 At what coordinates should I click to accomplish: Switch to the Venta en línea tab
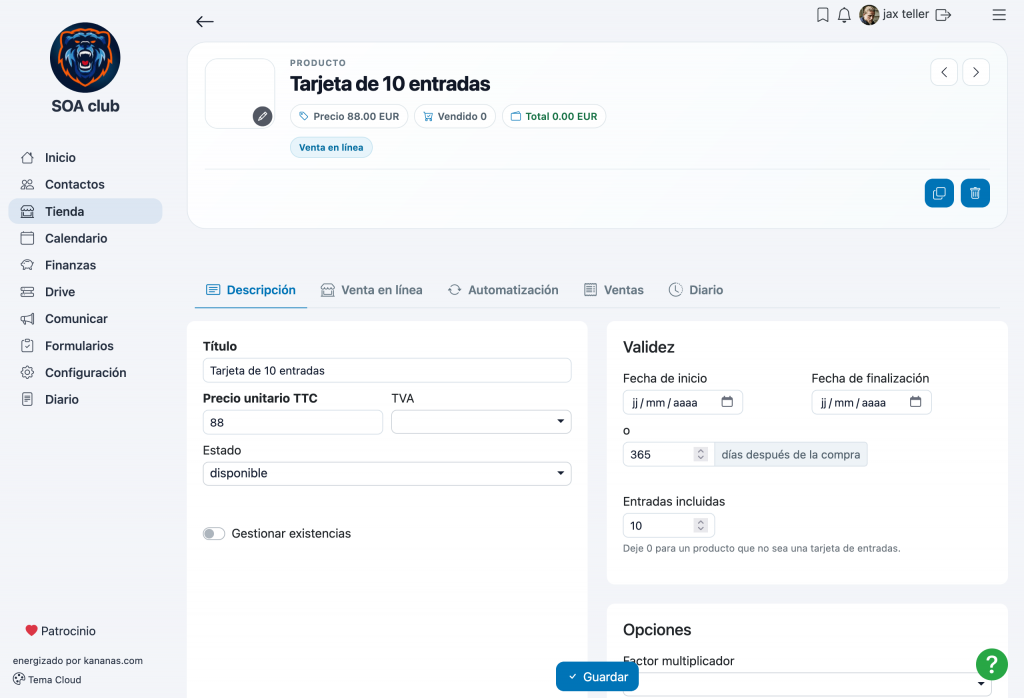click(x=371, y=290)
